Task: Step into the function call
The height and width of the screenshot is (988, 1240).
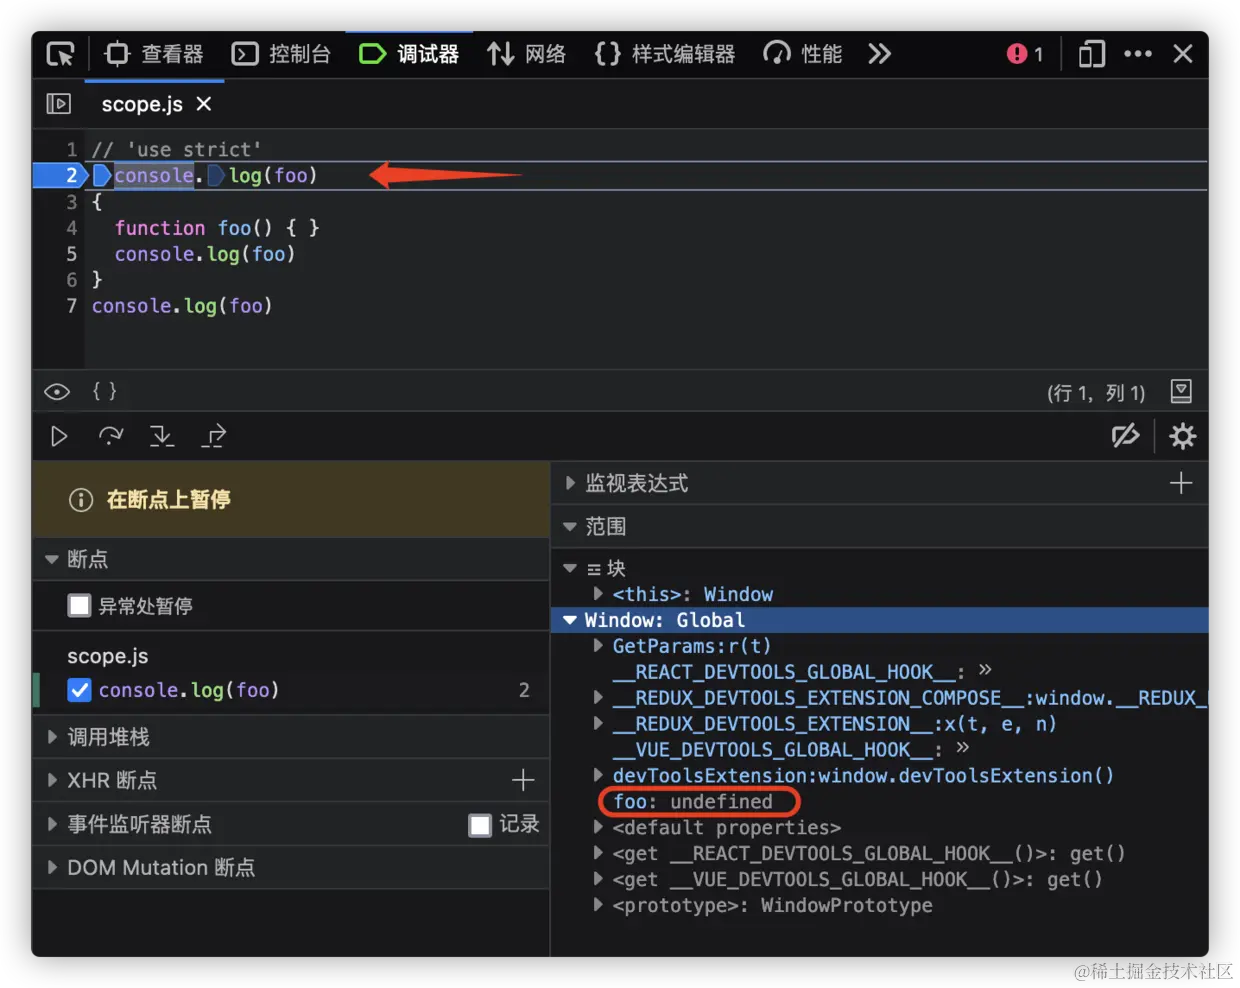Action: [x=161, y=436]
